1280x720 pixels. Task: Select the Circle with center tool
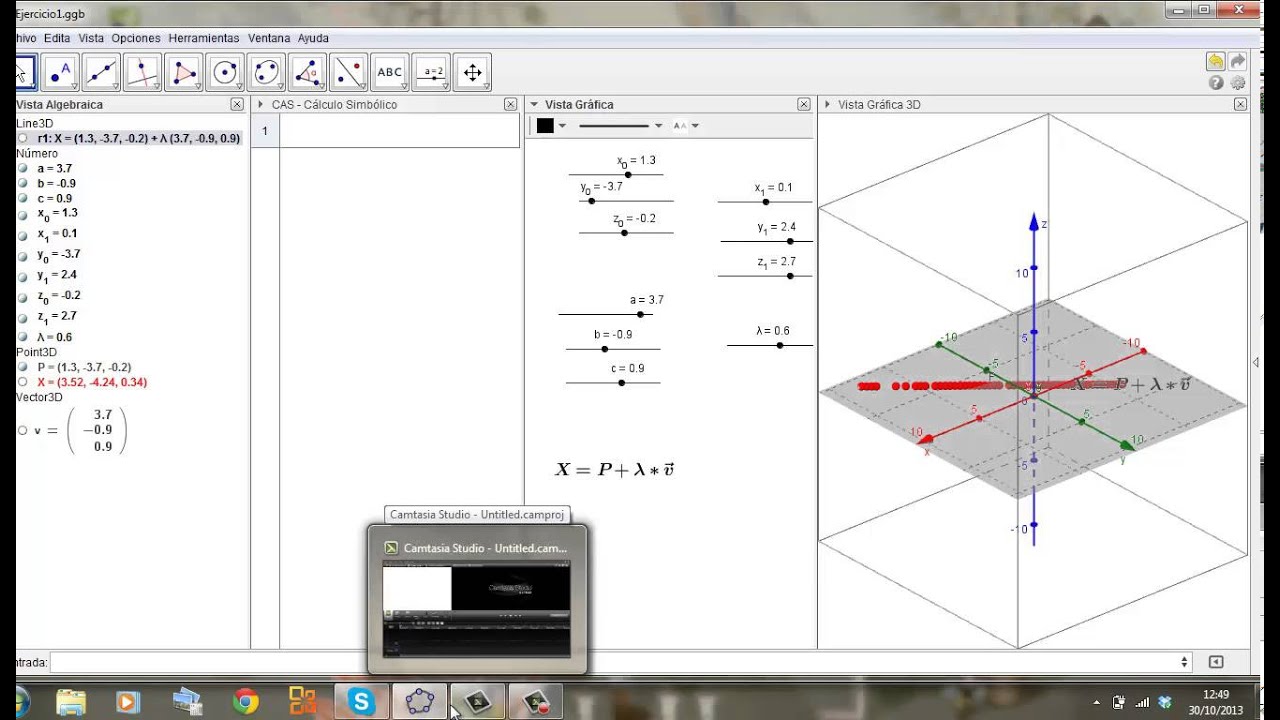click(225, 72)
